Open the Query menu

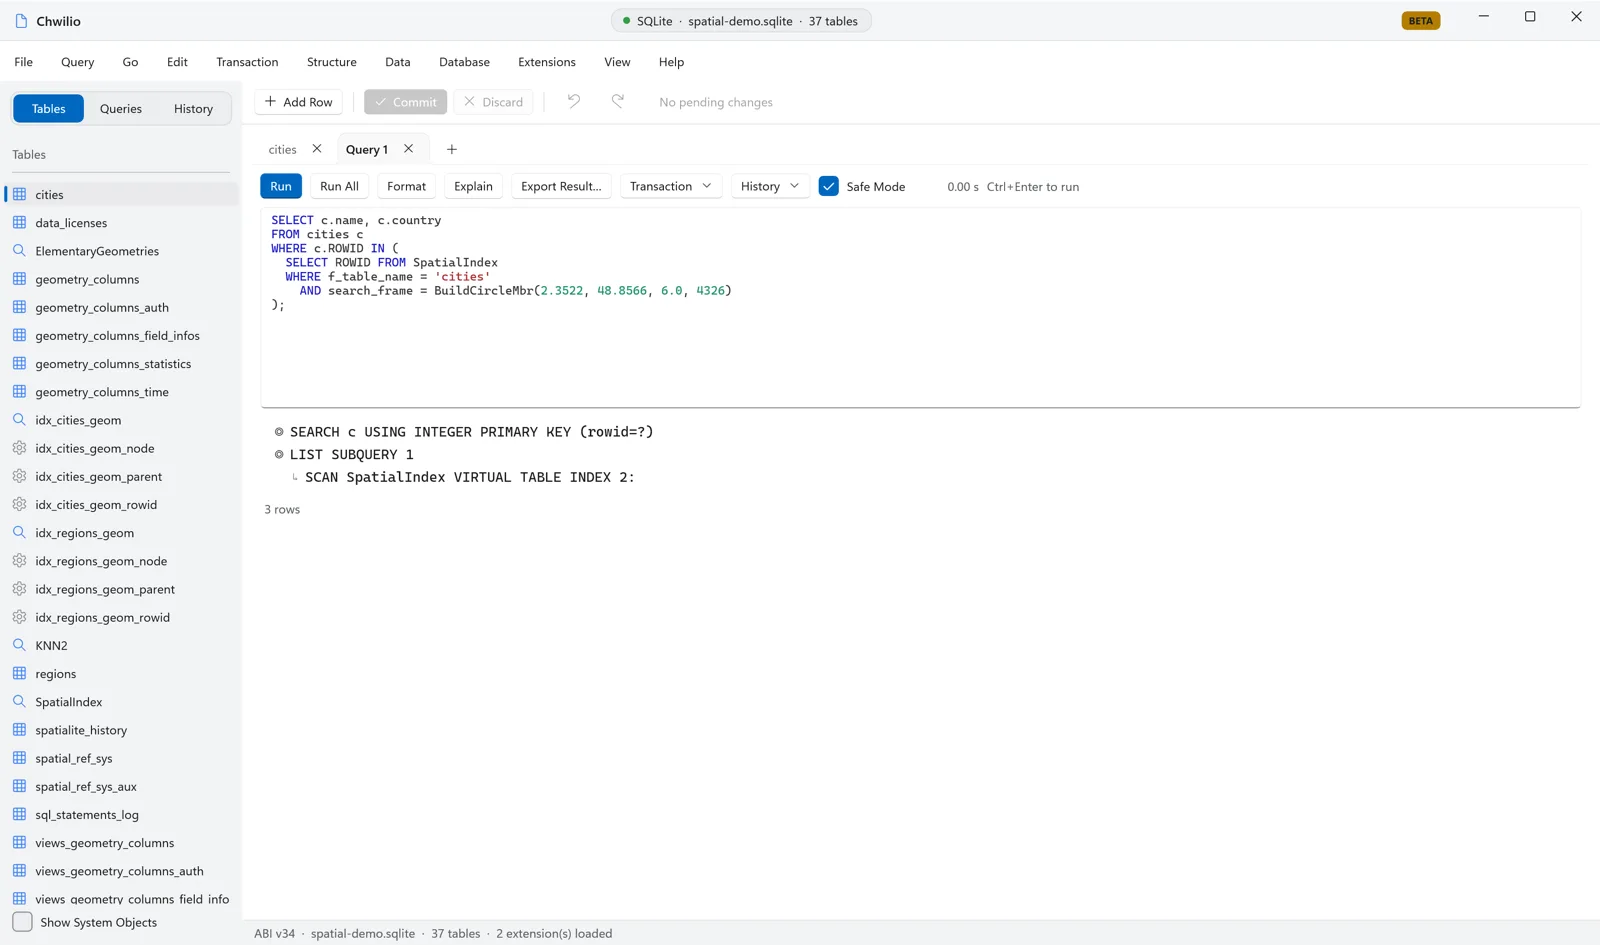click(x=78, y=62)
